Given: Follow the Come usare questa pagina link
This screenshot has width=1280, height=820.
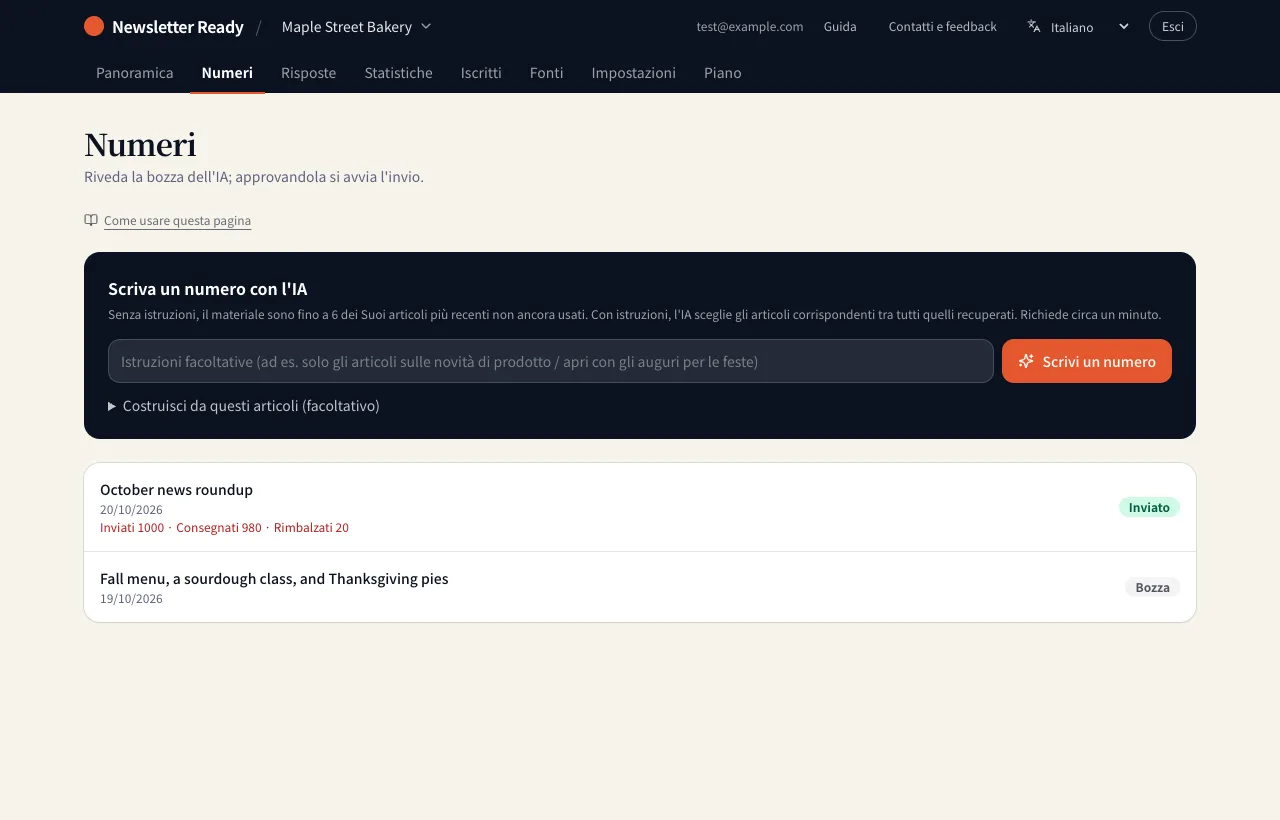Looking at the screenshot, I should point(177,221).
